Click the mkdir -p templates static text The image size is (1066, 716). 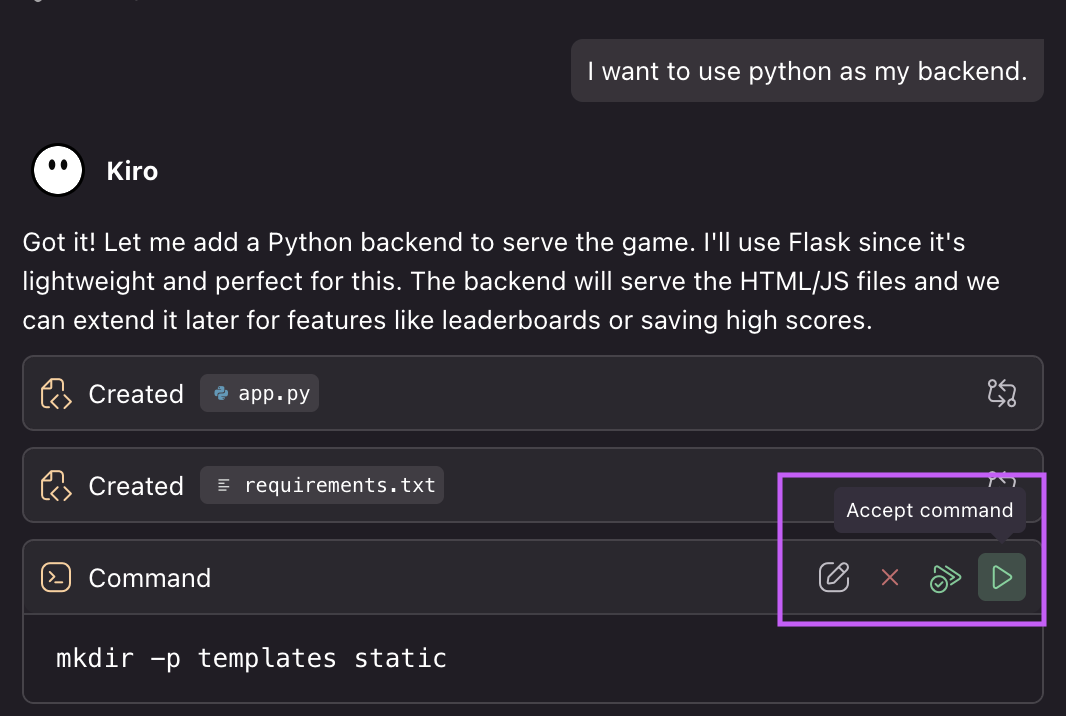(x=251, y=658)
